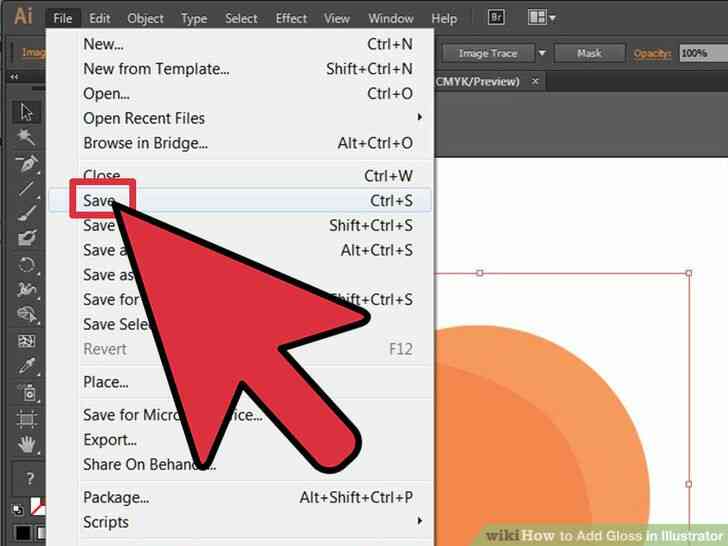728x546 pixels.
Task: Choose Open... from the File menu
Action: pos(240,93)
